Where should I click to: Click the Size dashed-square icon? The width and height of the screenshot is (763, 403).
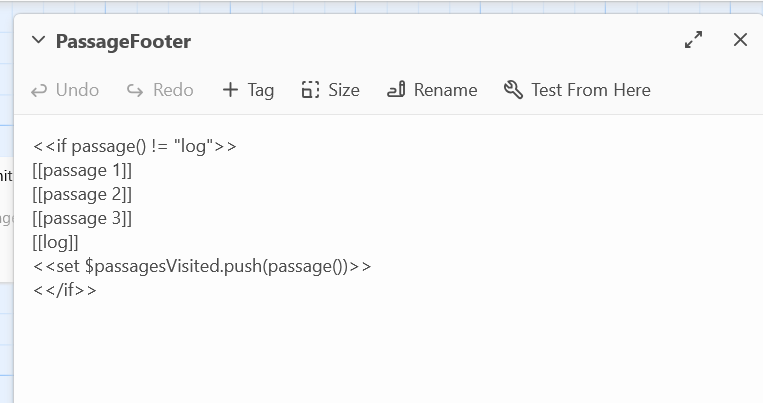pos(310,90)
